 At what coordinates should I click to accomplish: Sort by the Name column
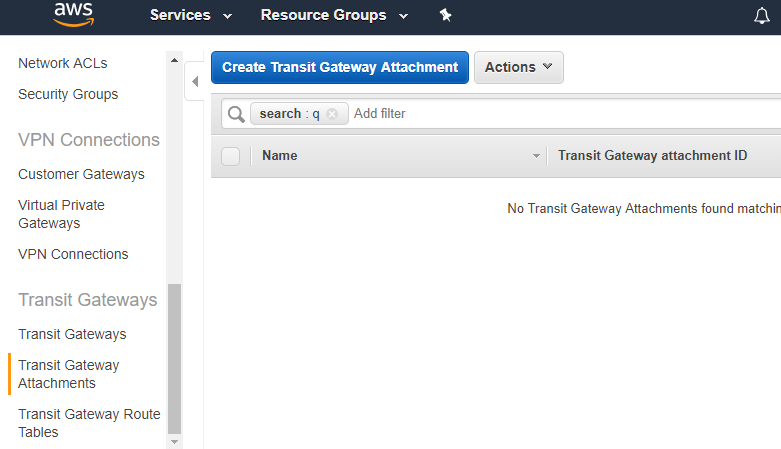(x=280, y=156)
